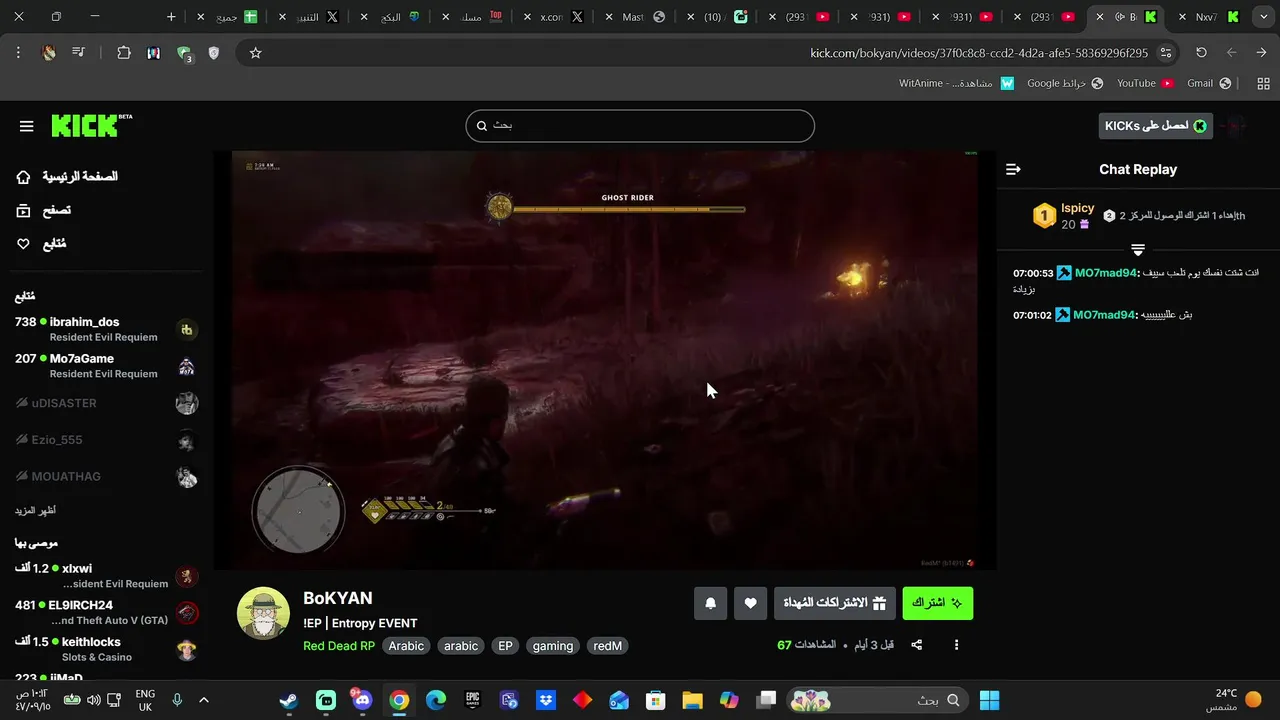Image resolution: width=1280 pixels, height=720 pixels.
Task: Open Discord from the taskbar
Action: click(x=362, y=700)
